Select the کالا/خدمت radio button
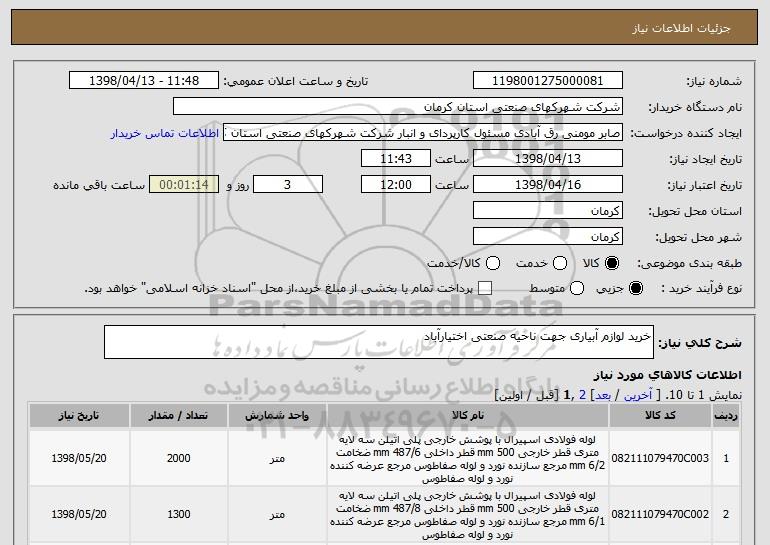 click(x=493, y=263)
